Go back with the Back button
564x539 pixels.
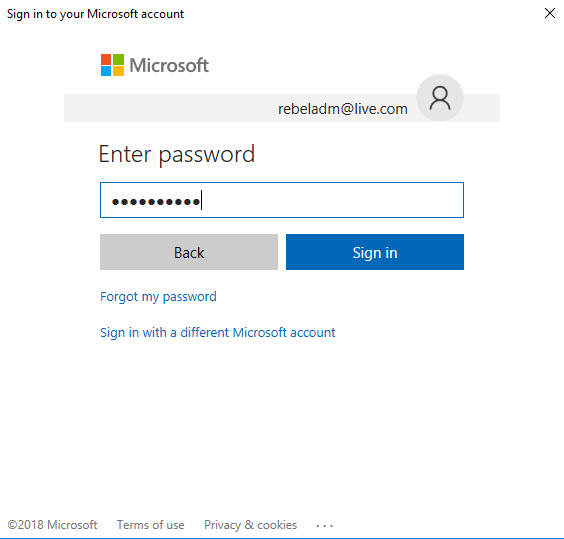189,252
